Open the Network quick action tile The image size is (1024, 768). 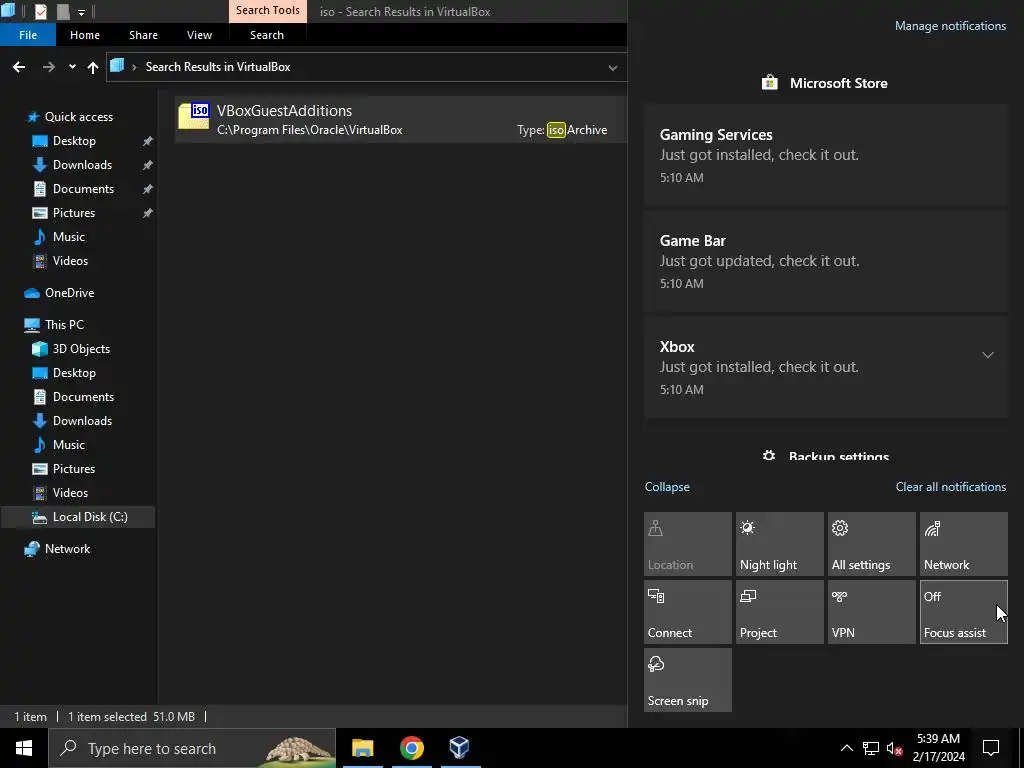(964, 544)
